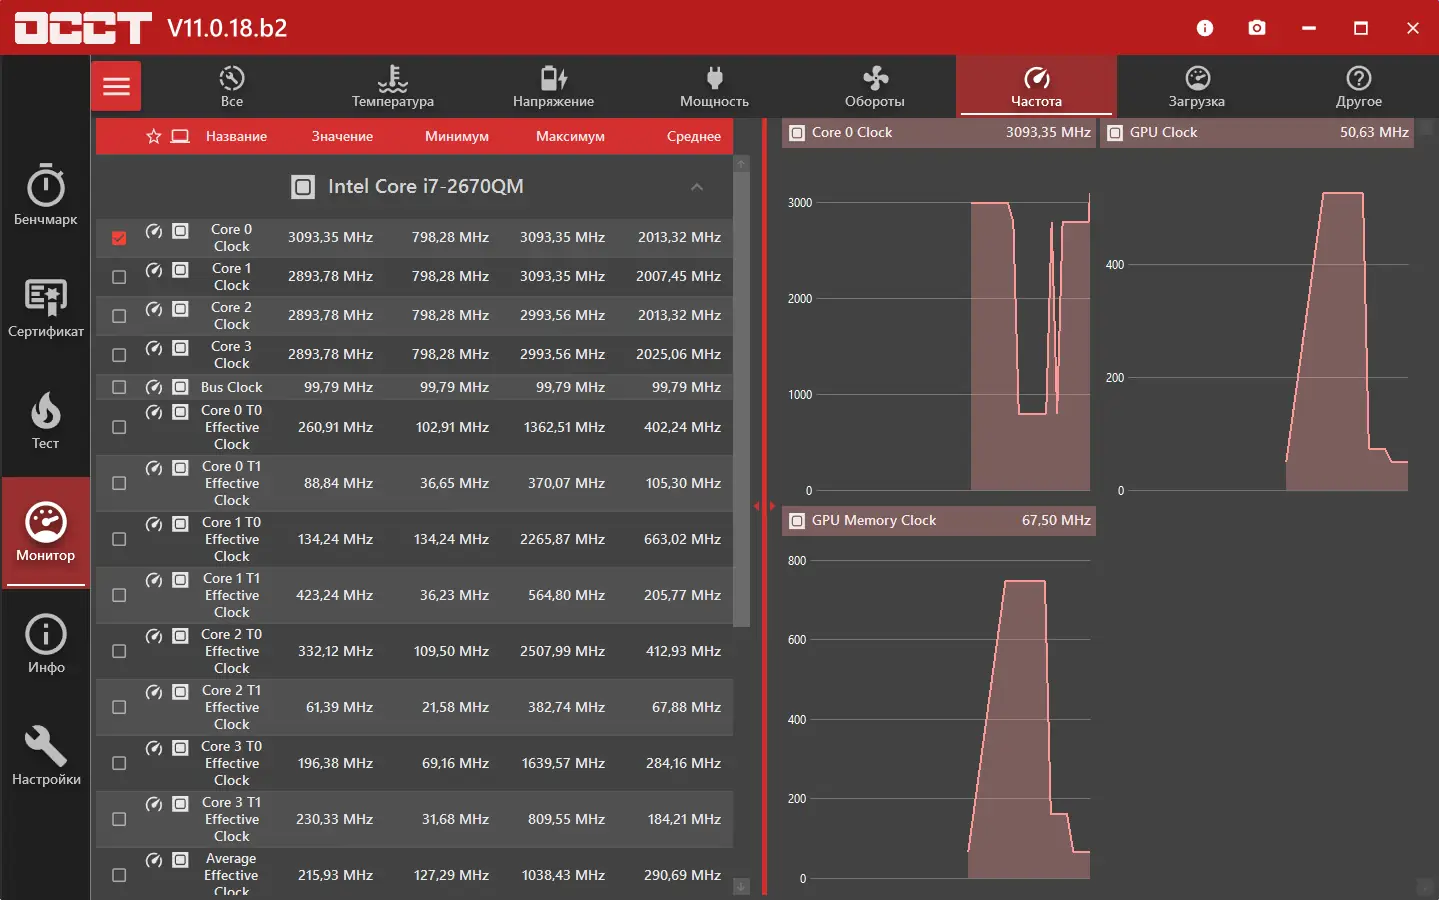Click the chip icon on GPU Memory Clock graph header
The height and width of the screenshot is (900, 1439).
tap(797, 521)
